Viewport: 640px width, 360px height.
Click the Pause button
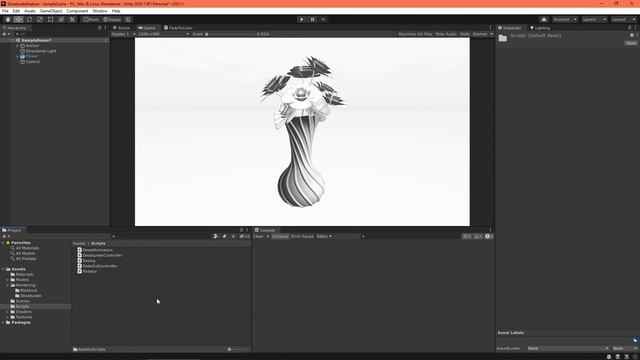tap(313, 19)
